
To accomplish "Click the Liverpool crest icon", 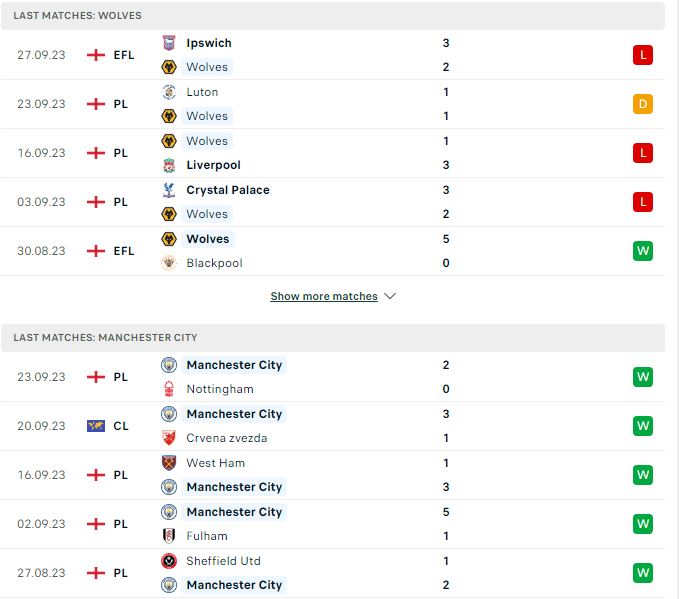I will pyautogui.click(x=169, y=165).
